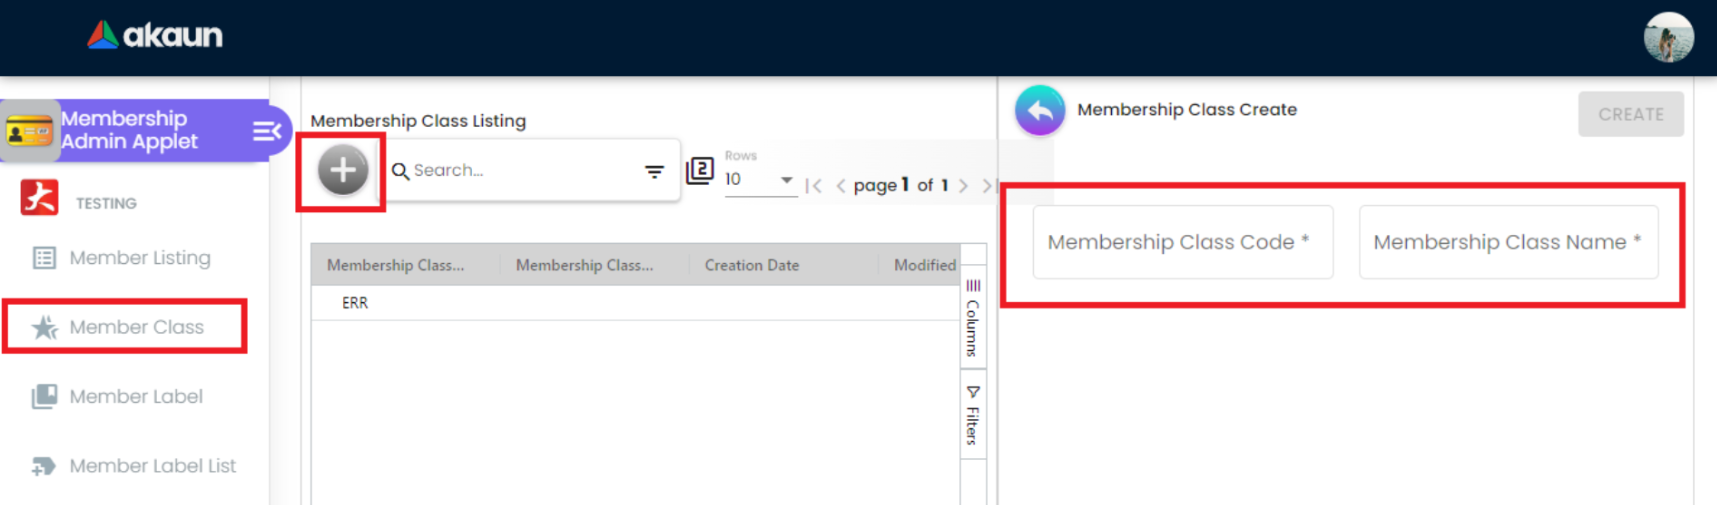Viewport: 1717px width, 505px height.
Task: Go to next page of listing
Action: pos(963,186)
